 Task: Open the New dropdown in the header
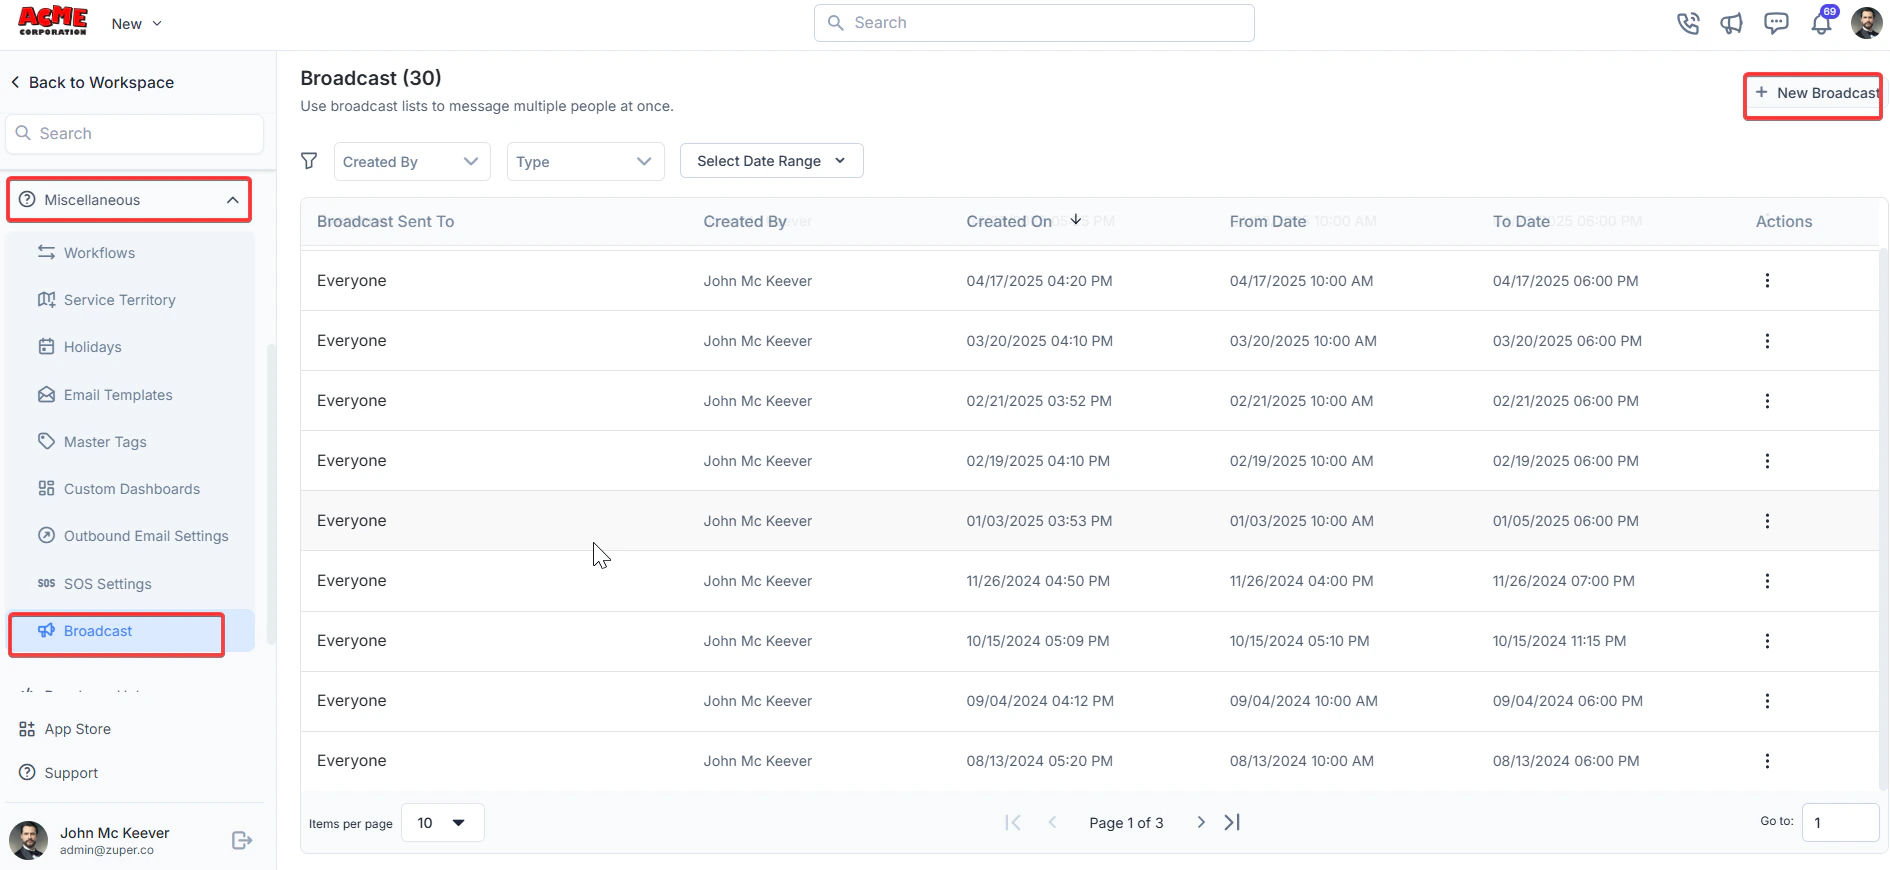coord(137,24)
